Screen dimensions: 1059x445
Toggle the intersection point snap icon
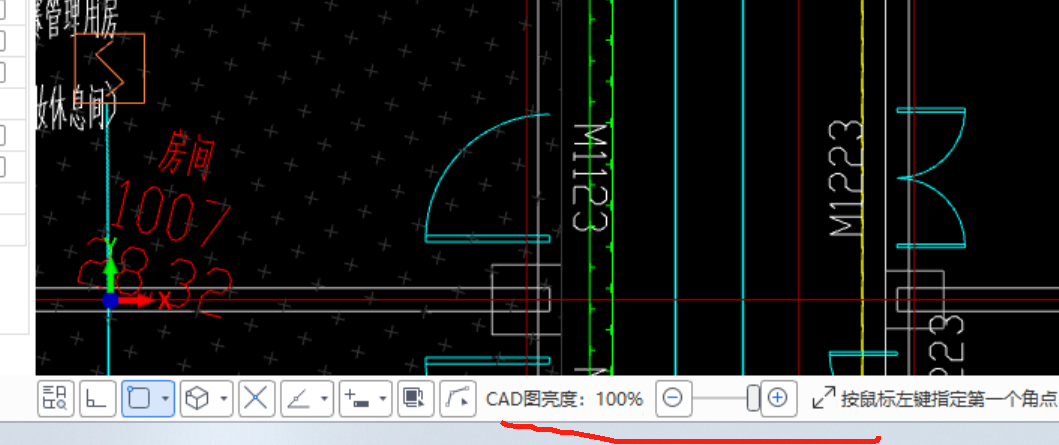click(256, 398)
